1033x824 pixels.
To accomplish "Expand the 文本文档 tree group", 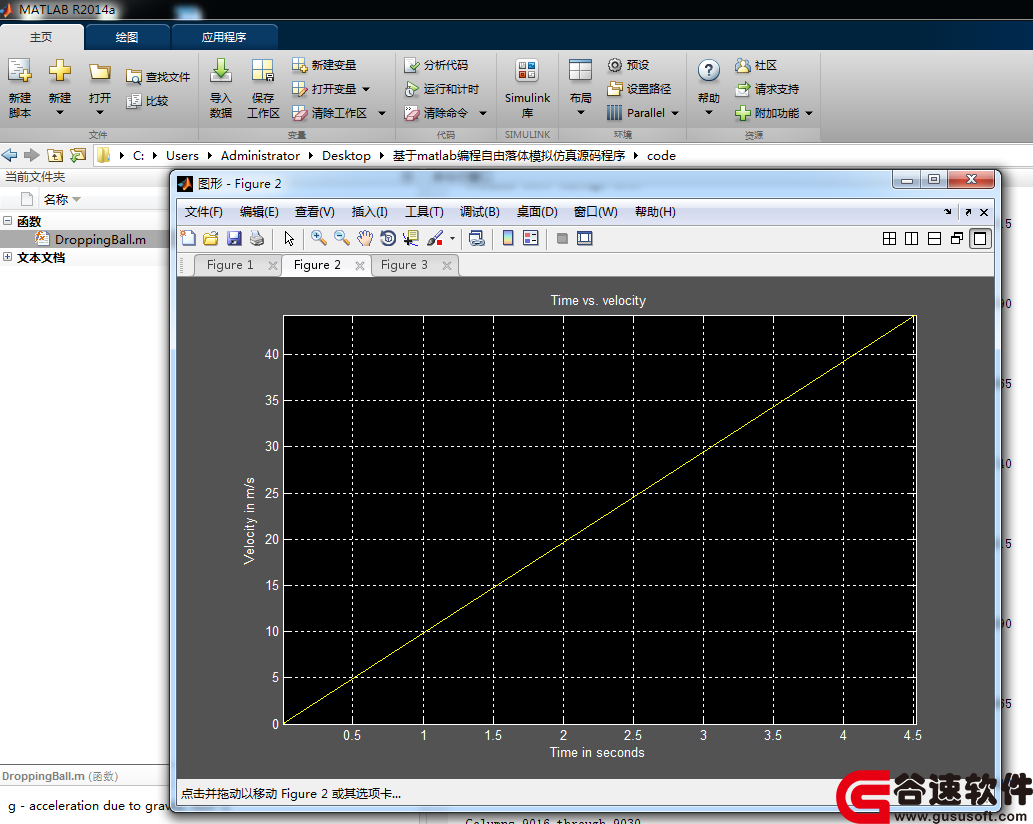I will tap(7, 257).
